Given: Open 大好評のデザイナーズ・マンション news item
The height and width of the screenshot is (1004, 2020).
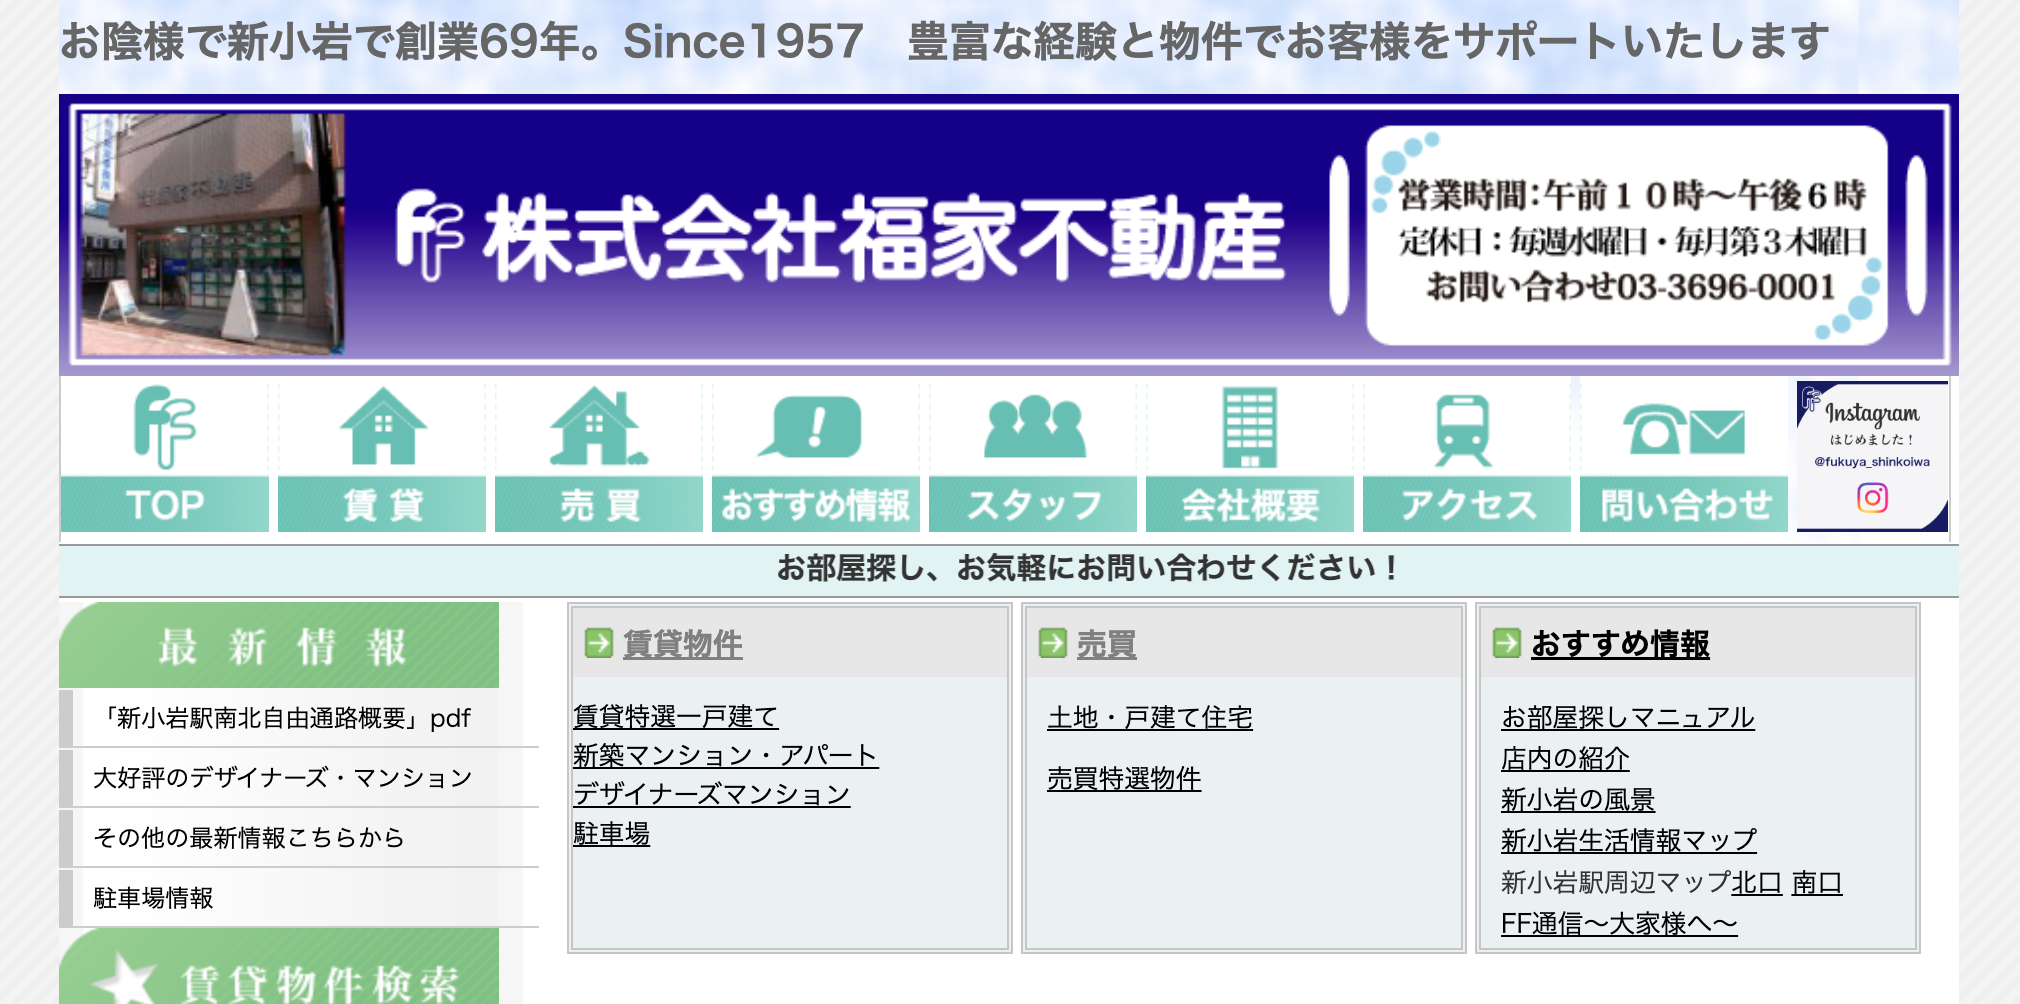Looking at the screenshot, I should coord(283,778).
